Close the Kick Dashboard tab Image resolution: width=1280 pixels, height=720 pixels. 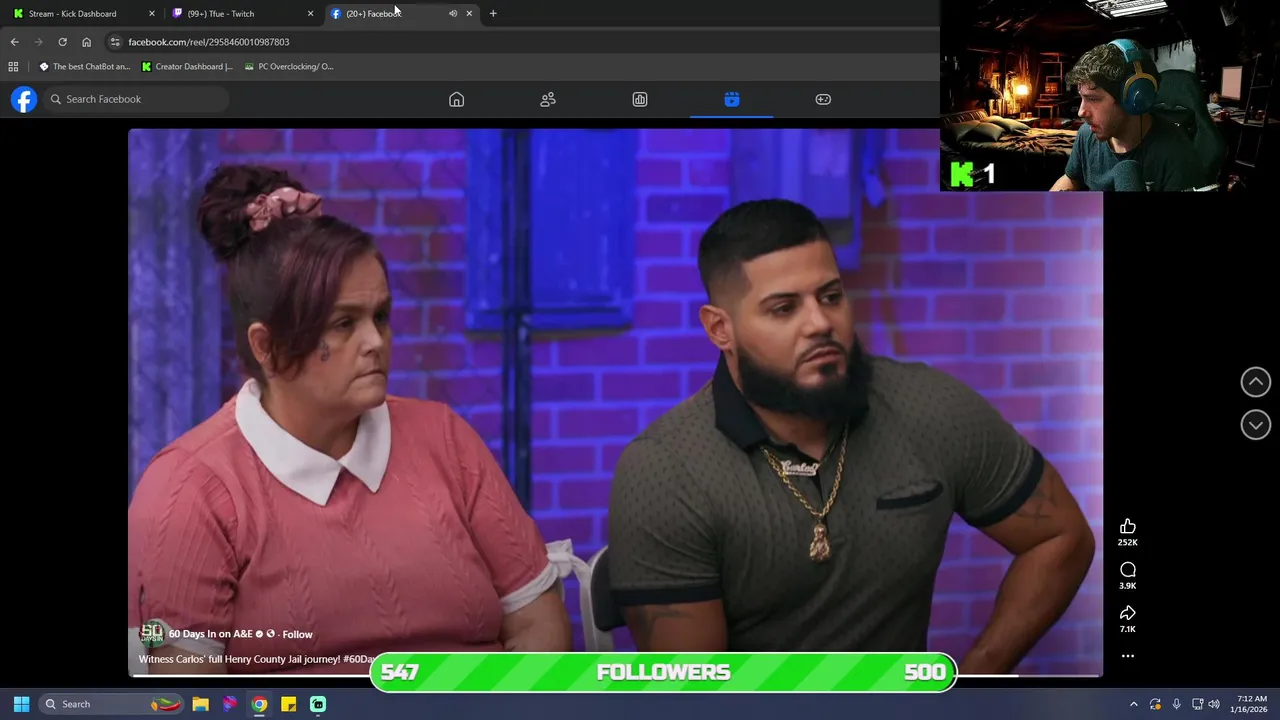click(152, 13)
